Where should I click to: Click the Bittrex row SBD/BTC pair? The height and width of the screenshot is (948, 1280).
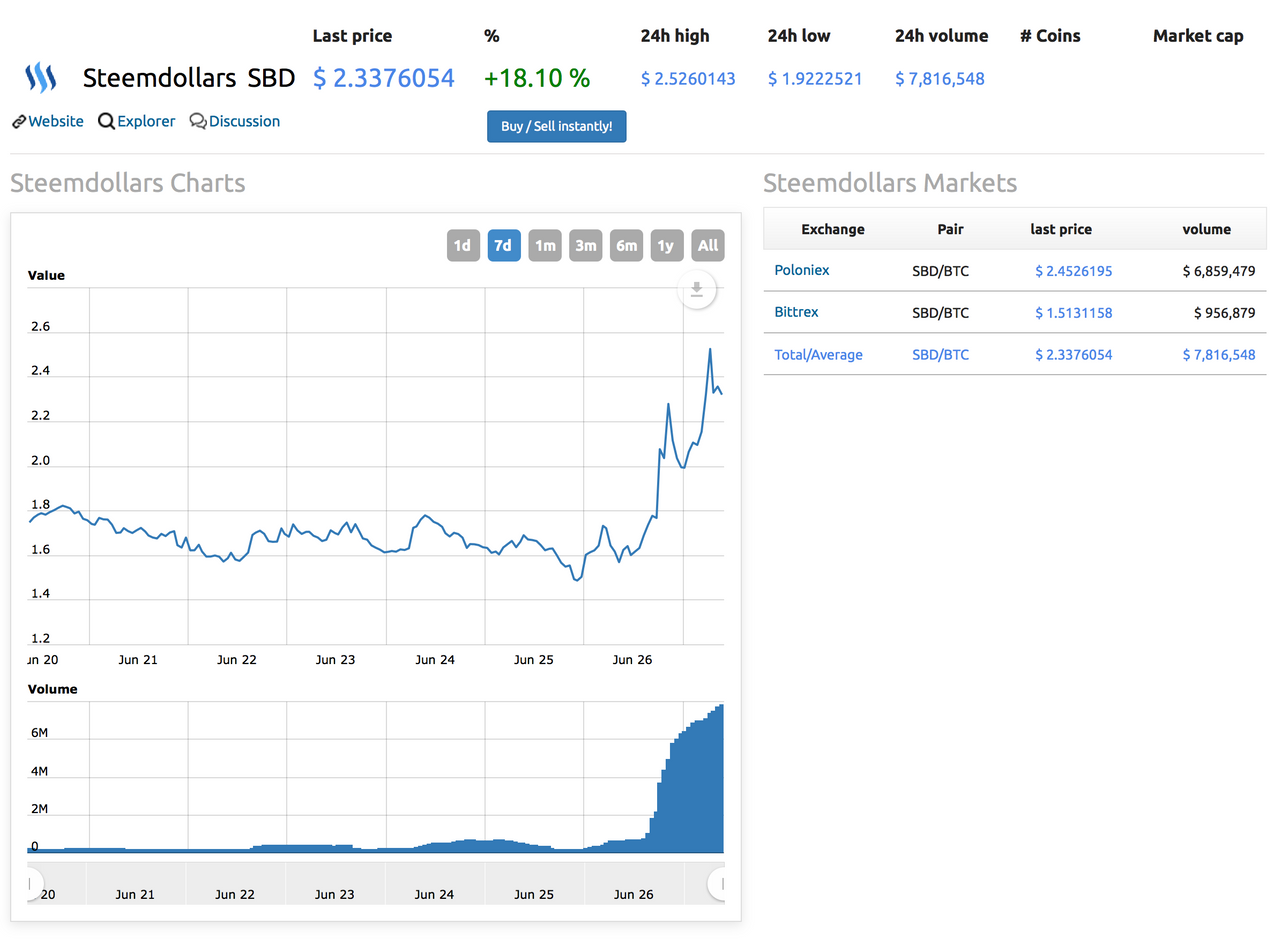940,313
